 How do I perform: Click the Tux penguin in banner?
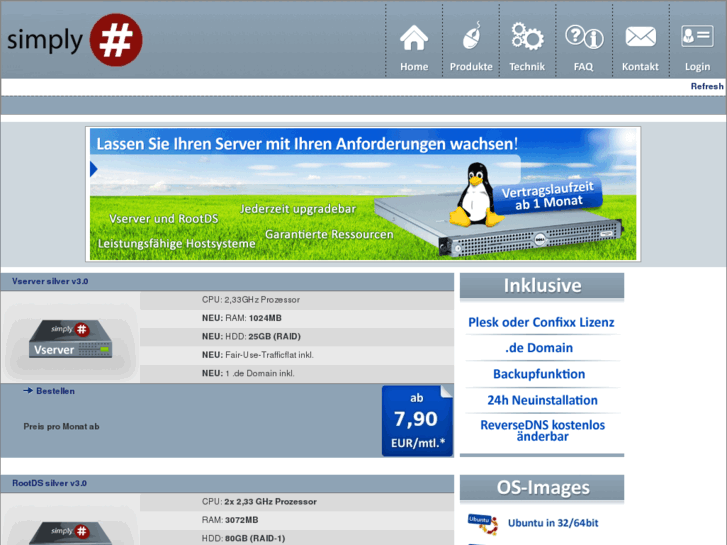coord(476,195)
